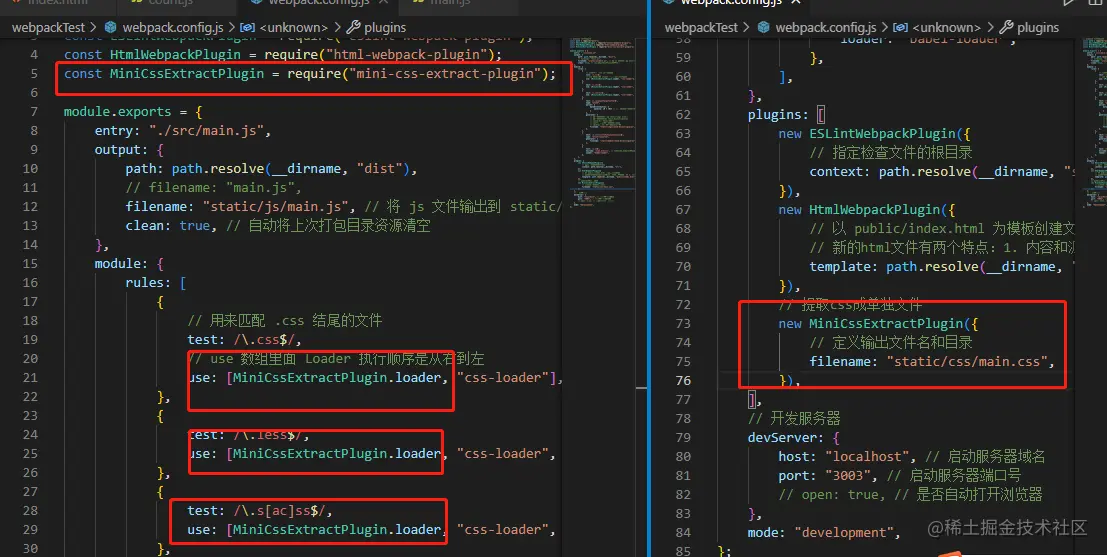Open webpack.config.js breadcrumb in right editor pane
Image resolution: width=1107 pixels, height=557 pixels.
coord(825,28)
